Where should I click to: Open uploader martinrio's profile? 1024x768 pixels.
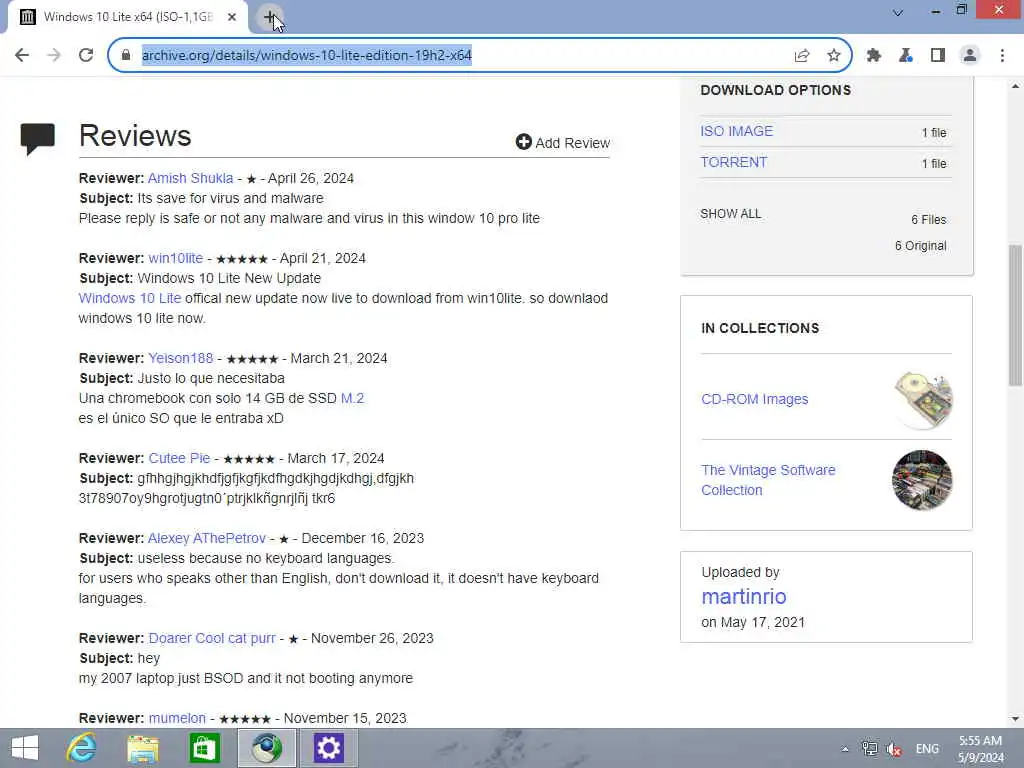tap(743, 596)
